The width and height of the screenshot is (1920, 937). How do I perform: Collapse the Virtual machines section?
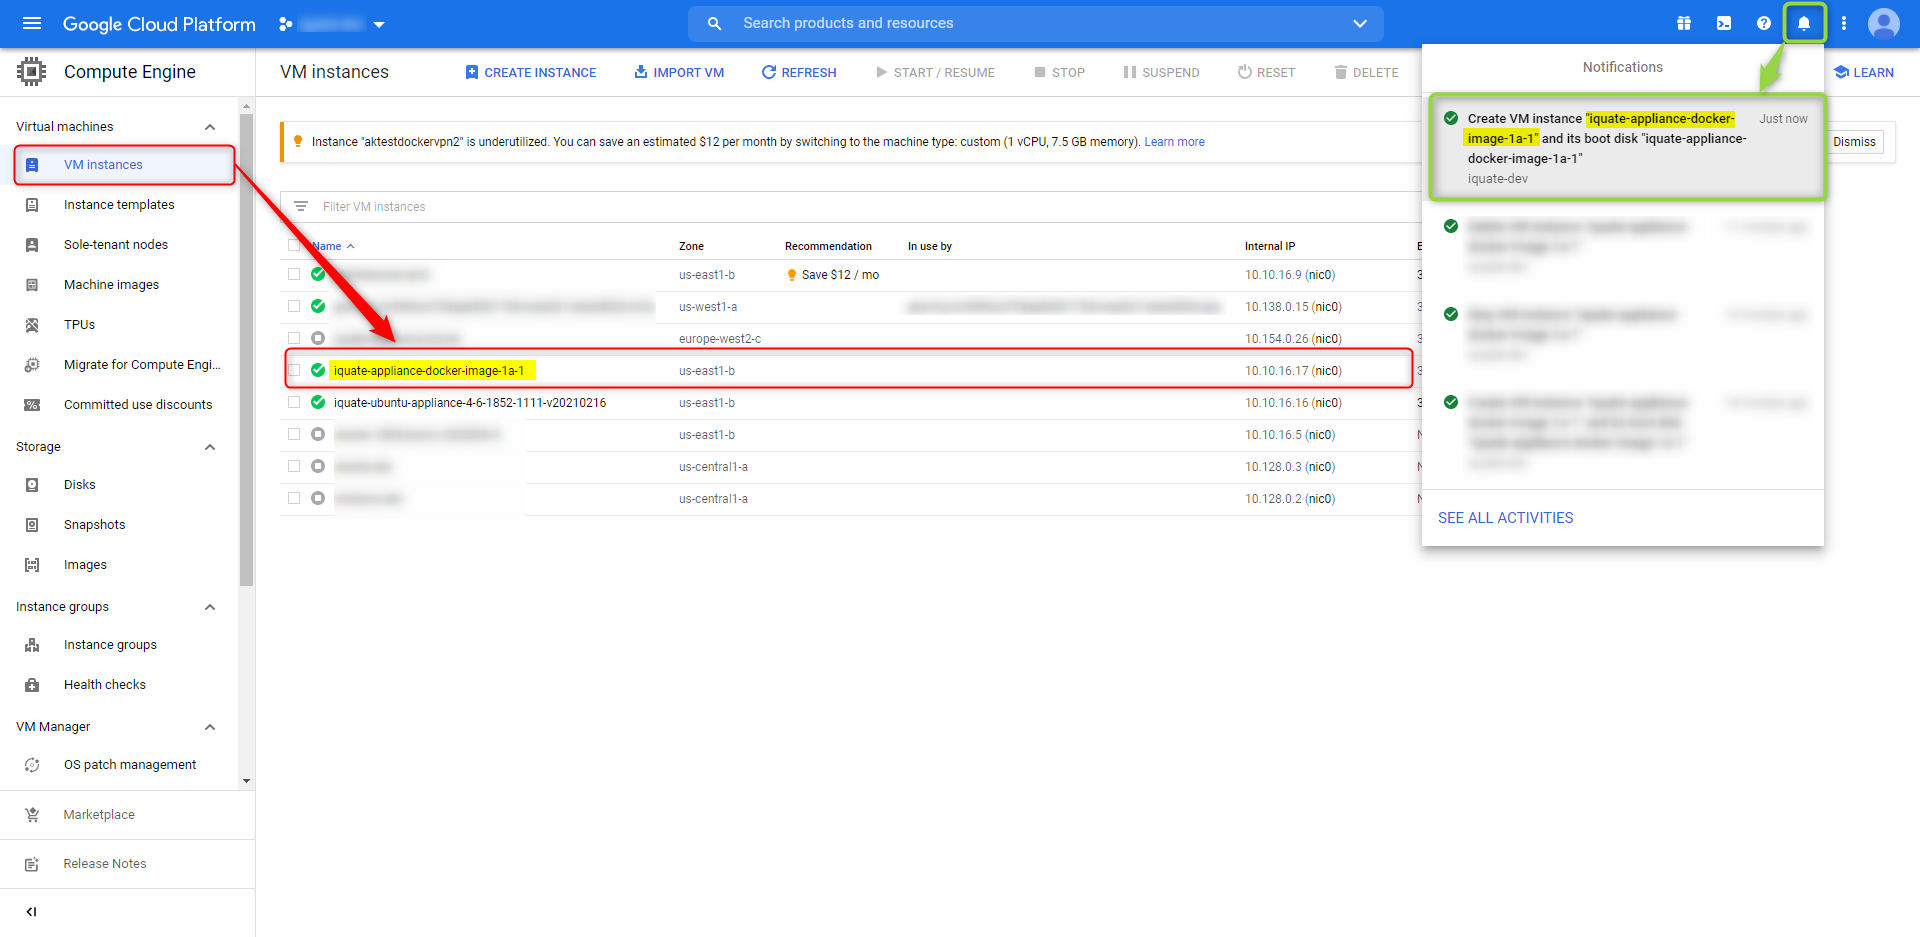coord(210,127)
